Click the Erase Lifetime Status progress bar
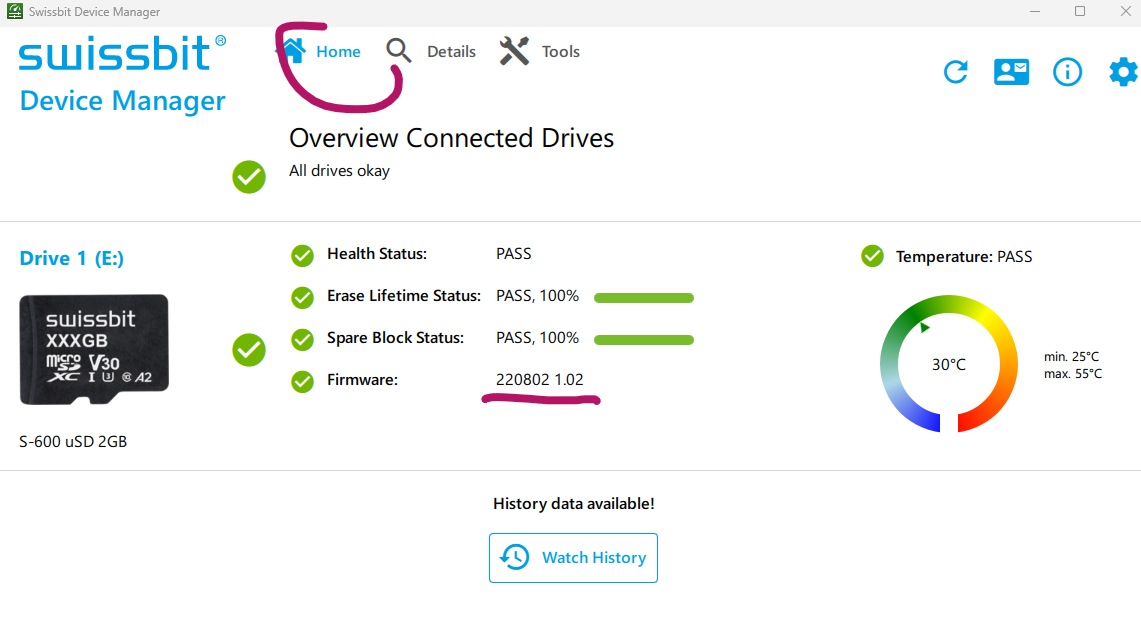 tap(643, 298)
